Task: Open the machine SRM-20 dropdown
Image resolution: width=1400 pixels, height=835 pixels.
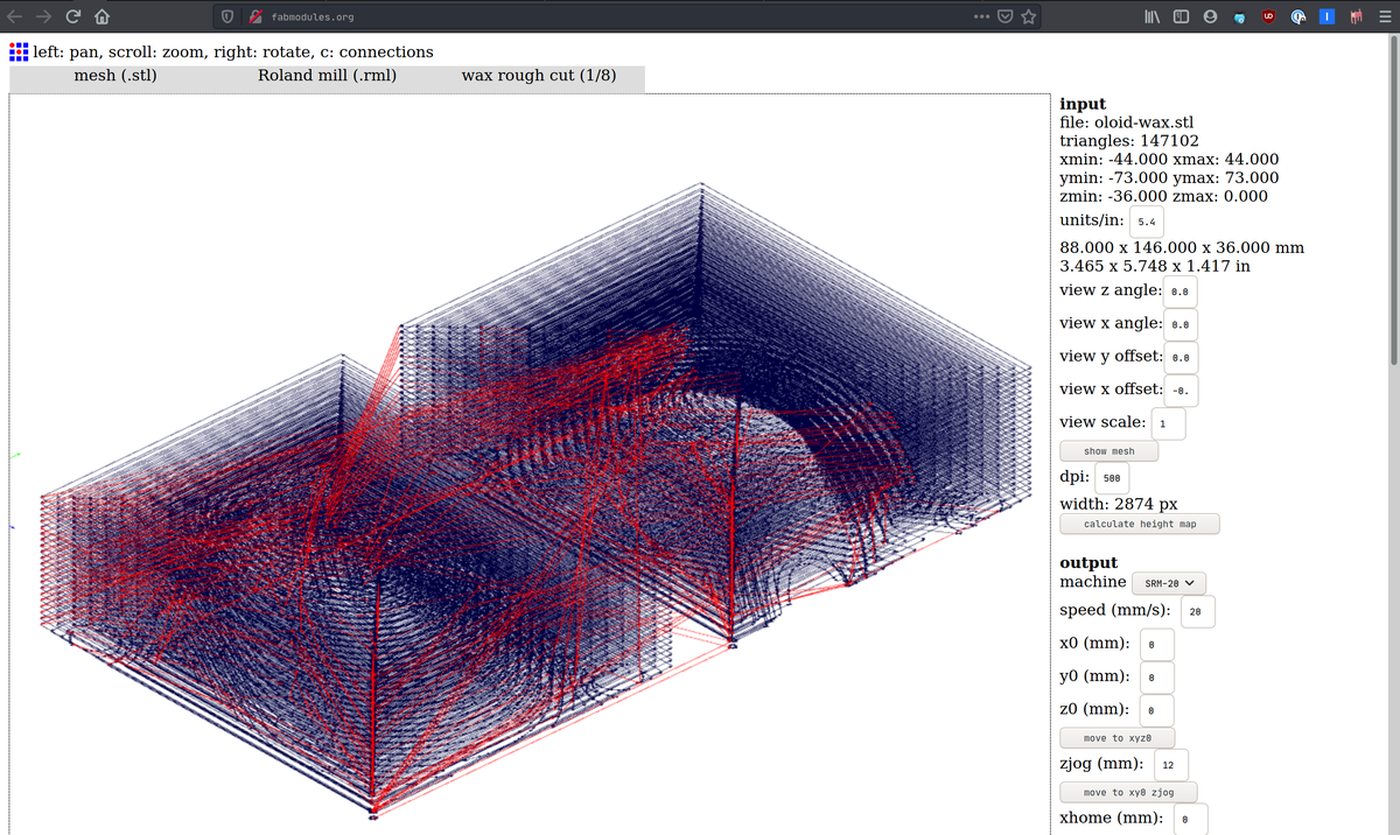Action: click(x=1169, y=582)
